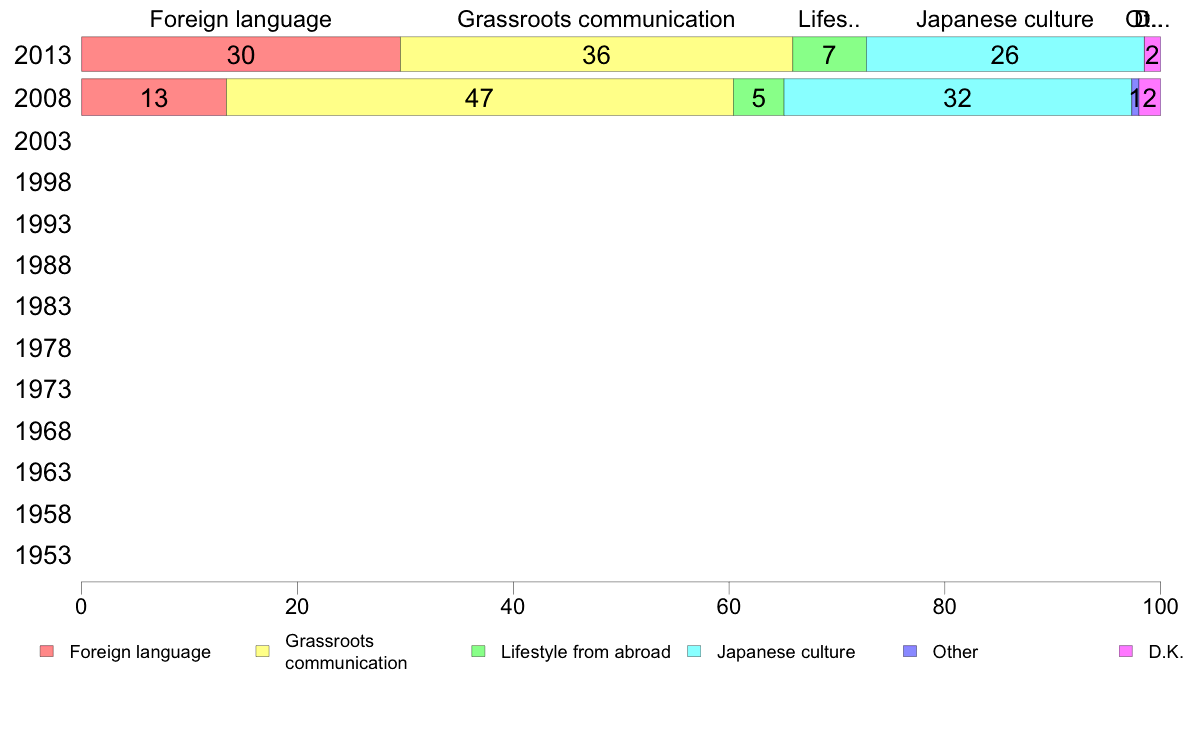
Task: Click the Japanese culture header above the bars
Action: pyautogui.click(x=1004, y=19)
